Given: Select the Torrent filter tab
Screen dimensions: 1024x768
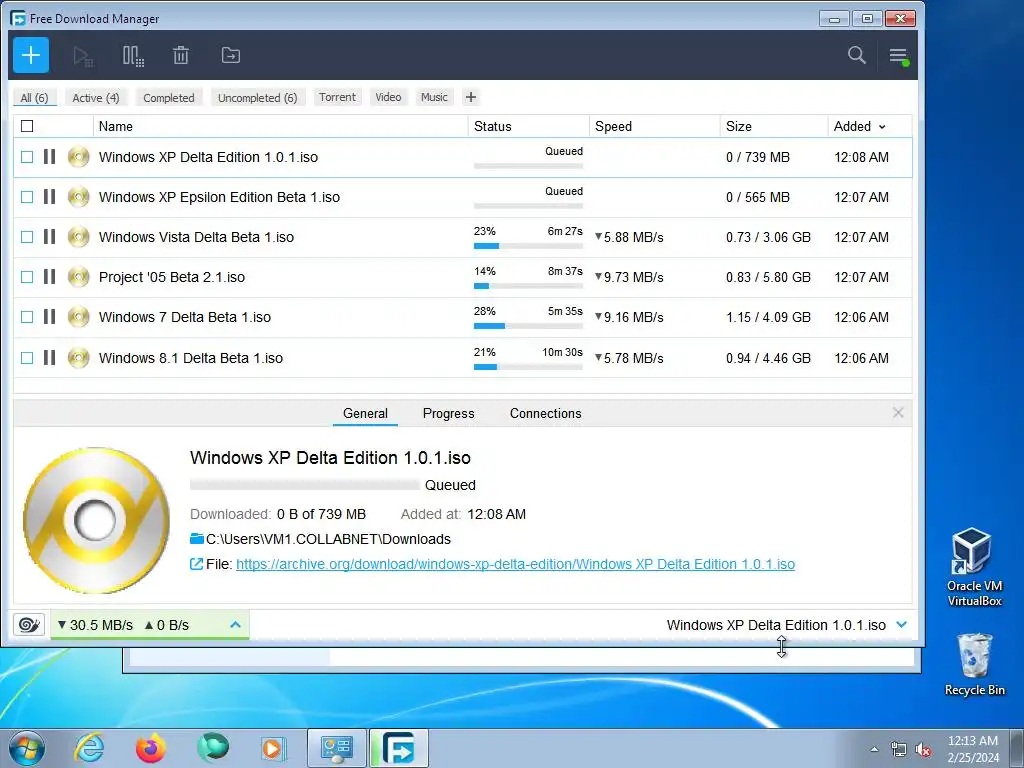Looking at the screenshot, I should coord(337,97).
